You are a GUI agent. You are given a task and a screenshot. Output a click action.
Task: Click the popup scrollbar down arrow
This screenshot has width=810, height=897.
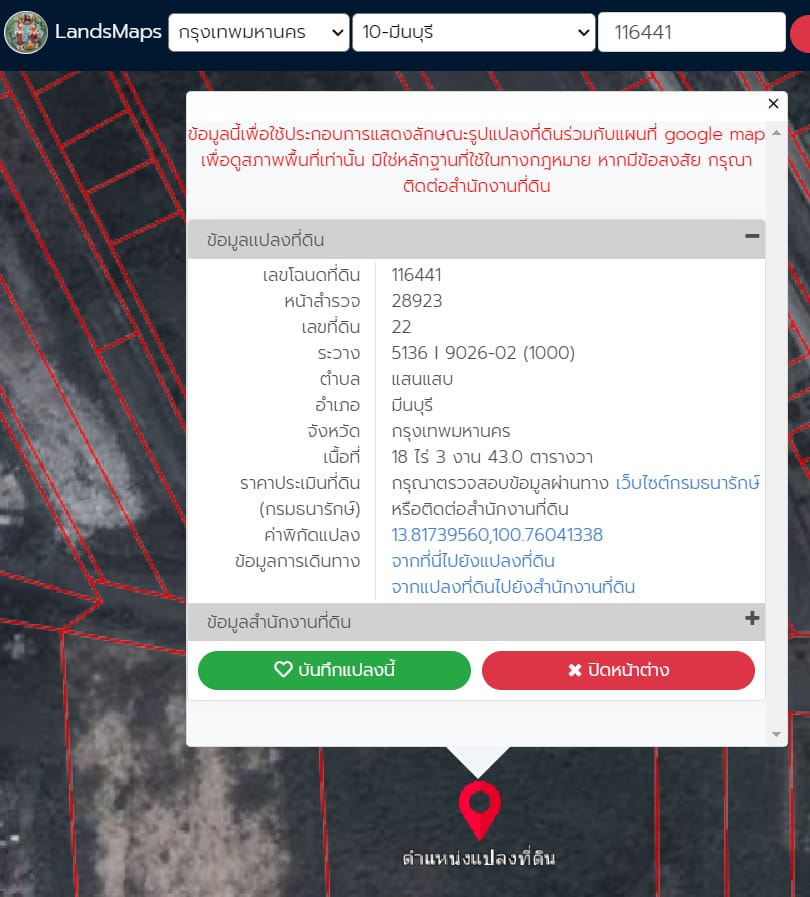[x=776, y=734]
